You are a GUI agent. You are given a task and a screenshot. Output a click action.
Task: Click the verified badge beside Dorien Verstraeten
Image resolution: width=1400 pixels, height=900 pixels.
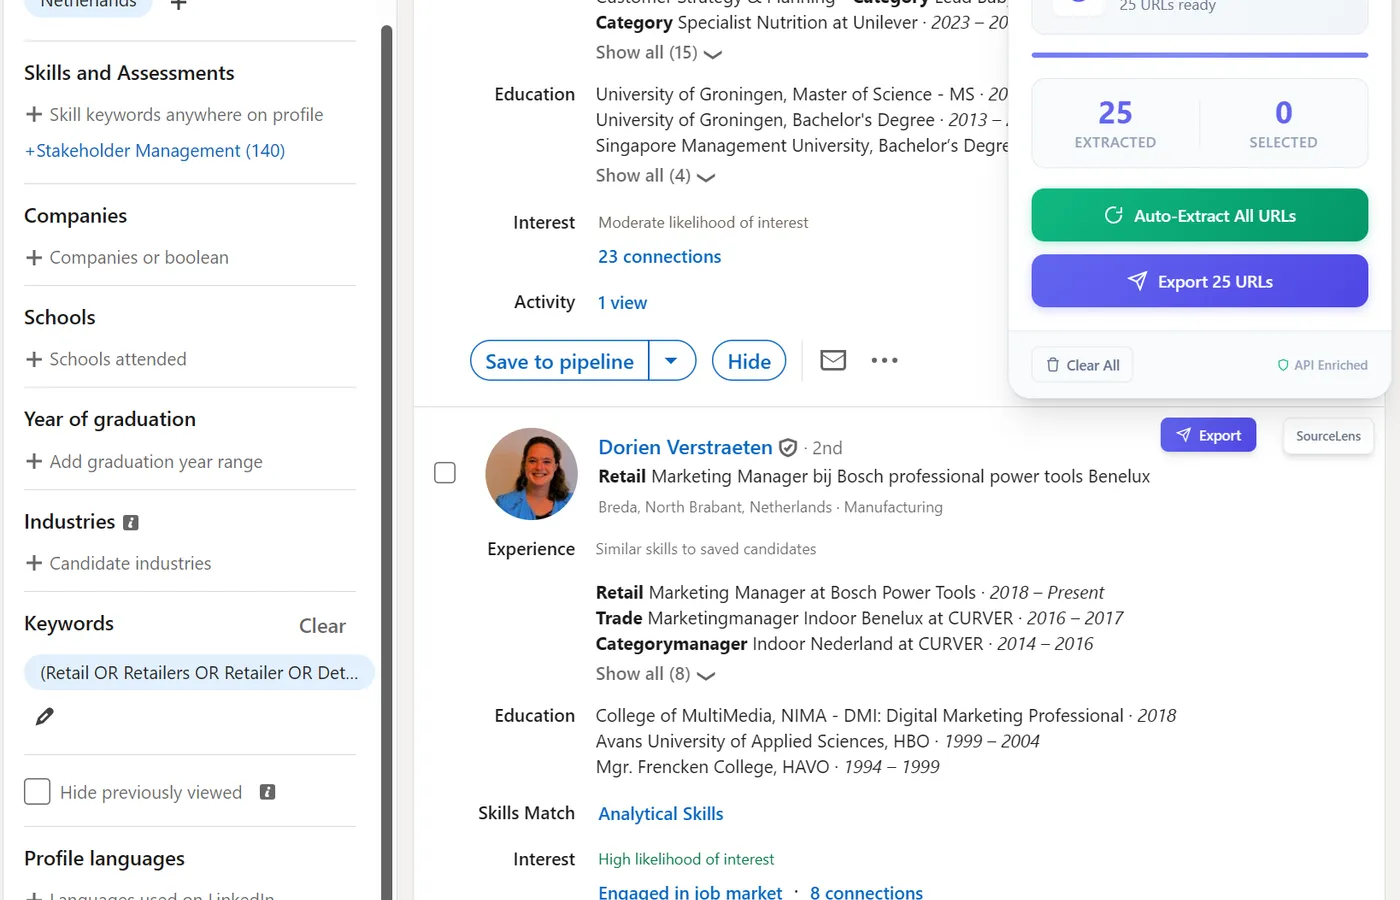point(788,447)
